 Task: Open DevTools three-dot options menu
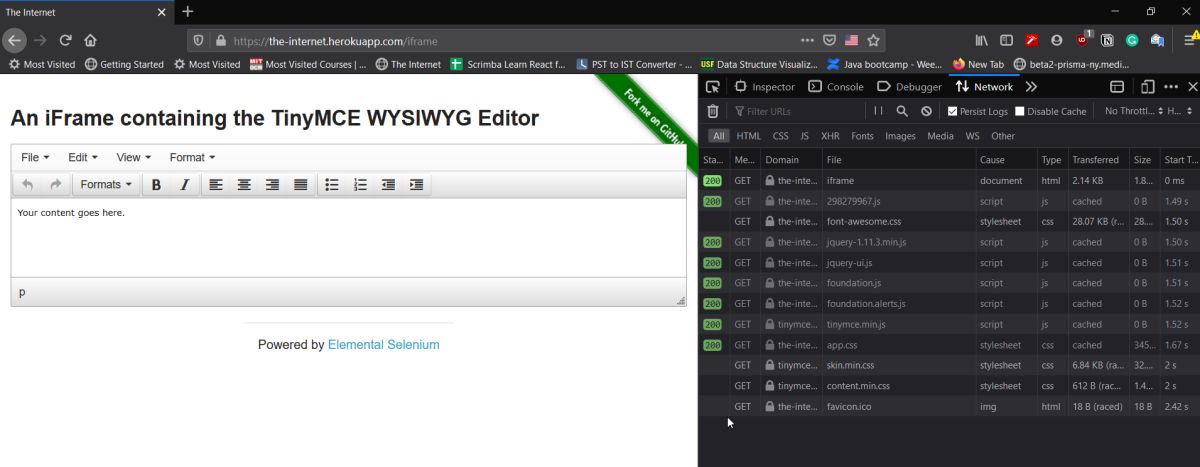(1170, 87)
